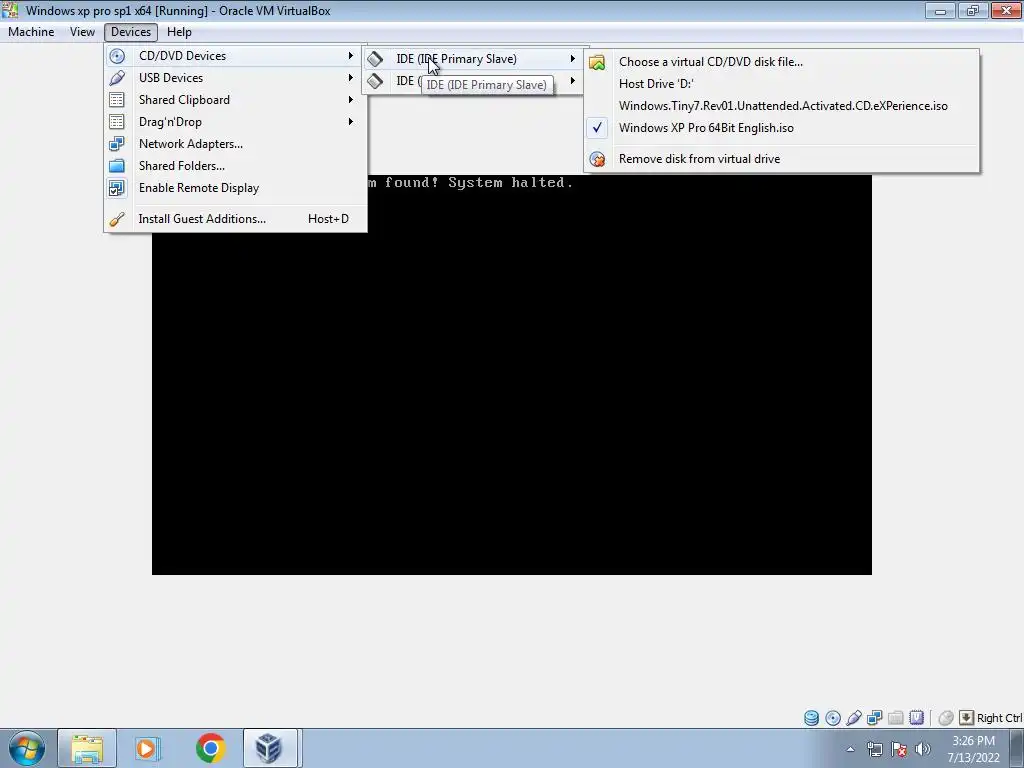The image size is (1024, 768).
Task: Click the folder icon for choosing a disk file
Action: pos(597,62)
